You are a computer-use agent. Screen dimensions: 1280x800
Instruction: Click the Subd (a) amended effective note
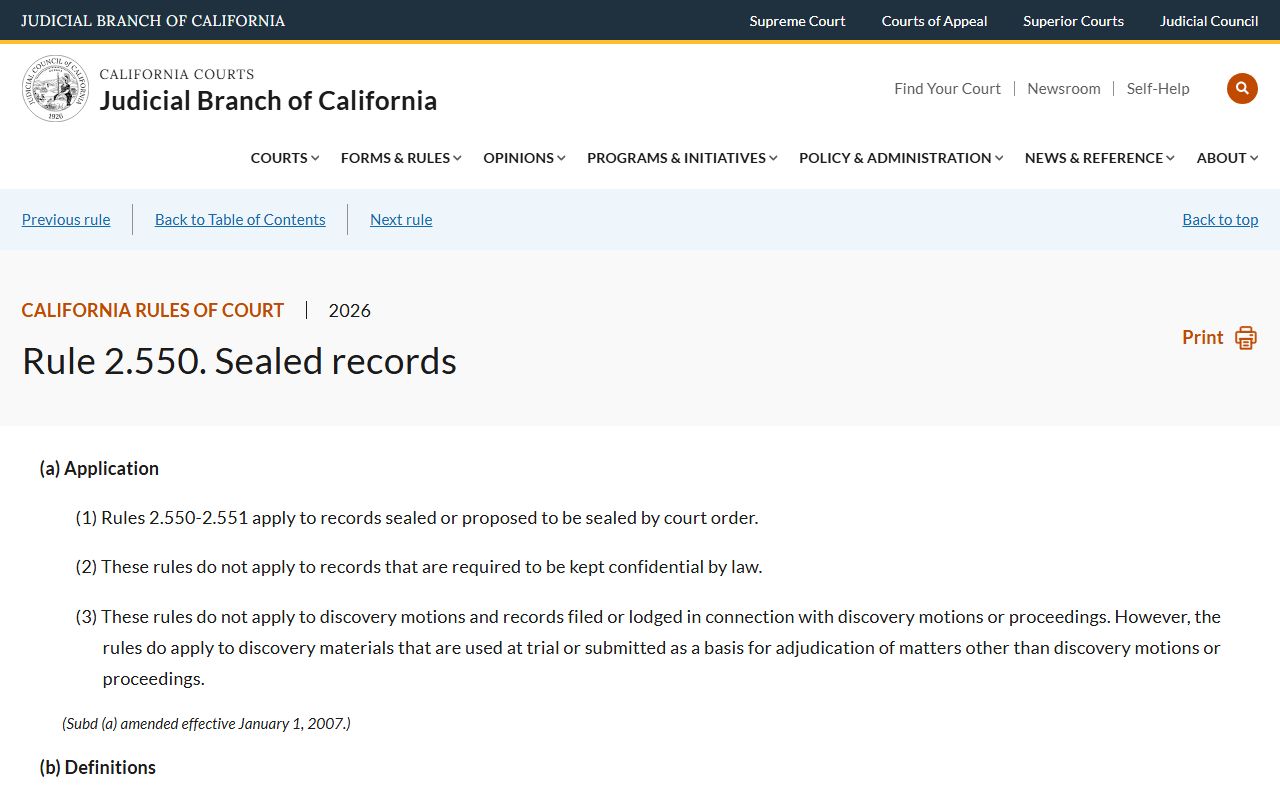coord(206,723)
